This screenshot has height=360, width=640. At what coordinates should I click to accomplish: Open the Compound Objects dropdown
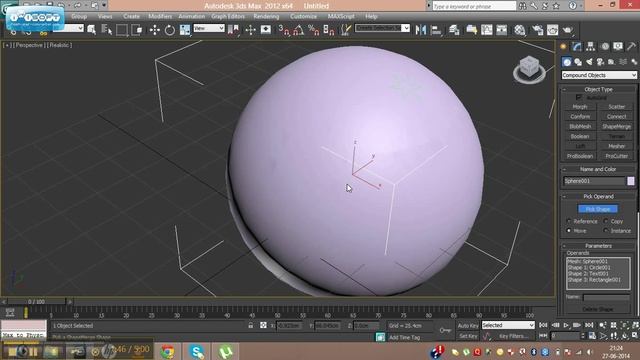click(599, 75)
